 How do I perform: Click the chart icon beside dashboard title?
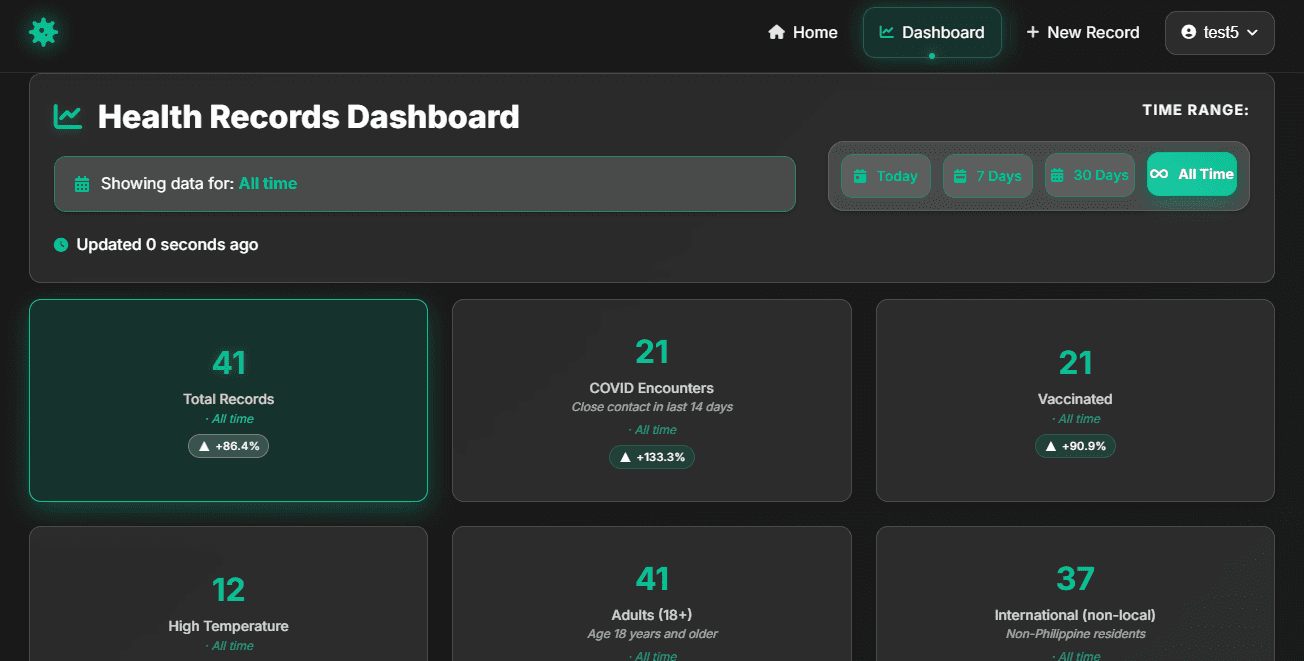68,117
